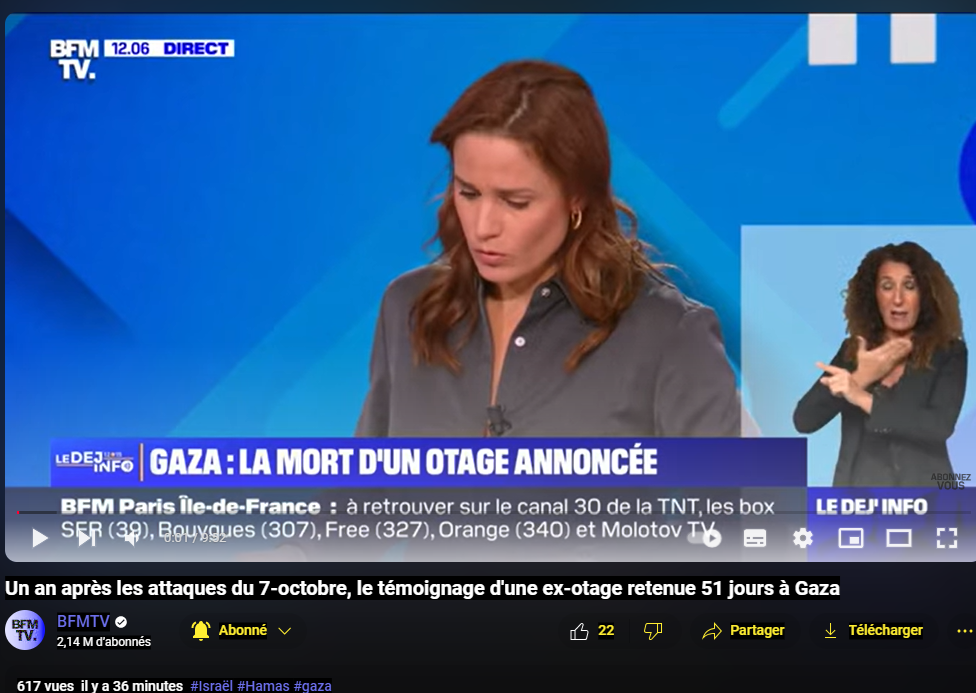Open the BFMTV channel avatar

pyautogui.click(x=25, y=630)
